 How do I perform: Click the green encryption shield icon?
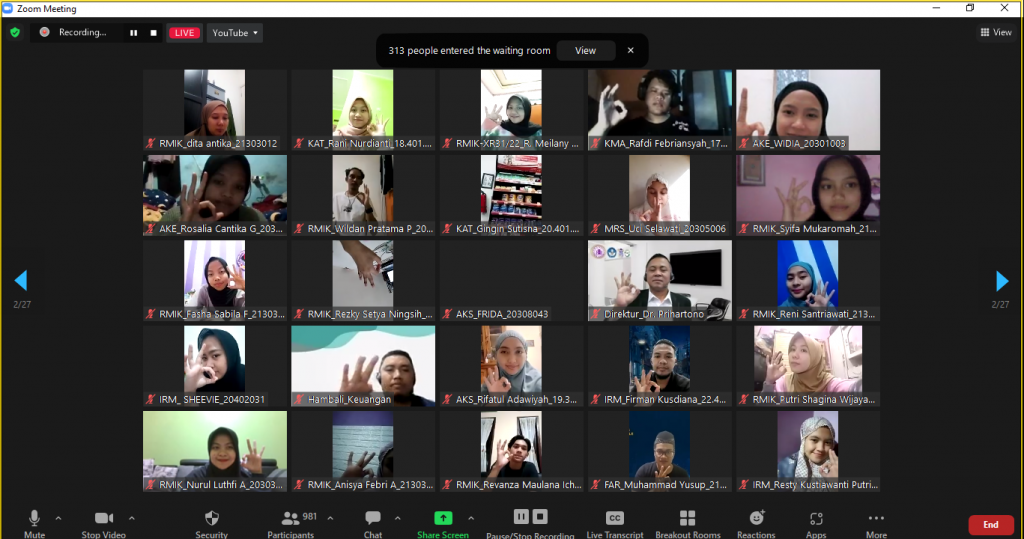click(x=15, y=32)
